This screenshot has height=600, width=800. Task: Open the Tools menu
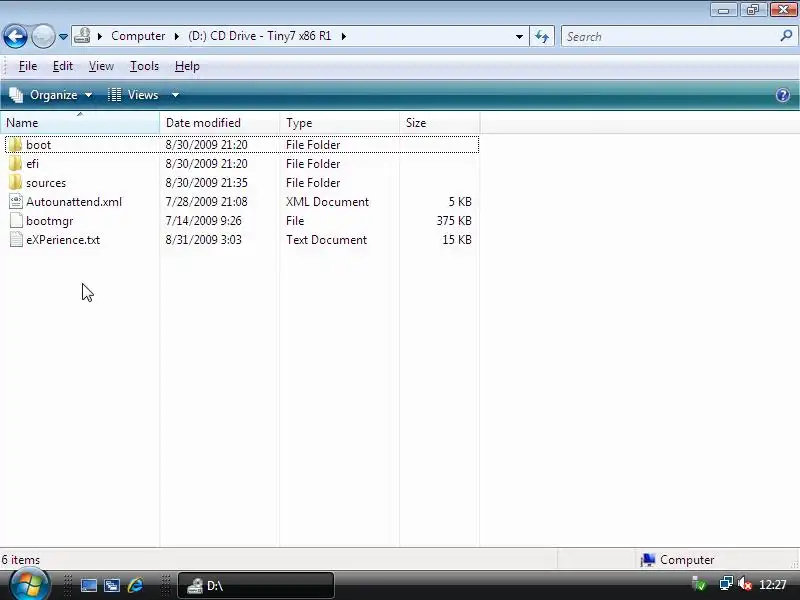tap(144, 66)
